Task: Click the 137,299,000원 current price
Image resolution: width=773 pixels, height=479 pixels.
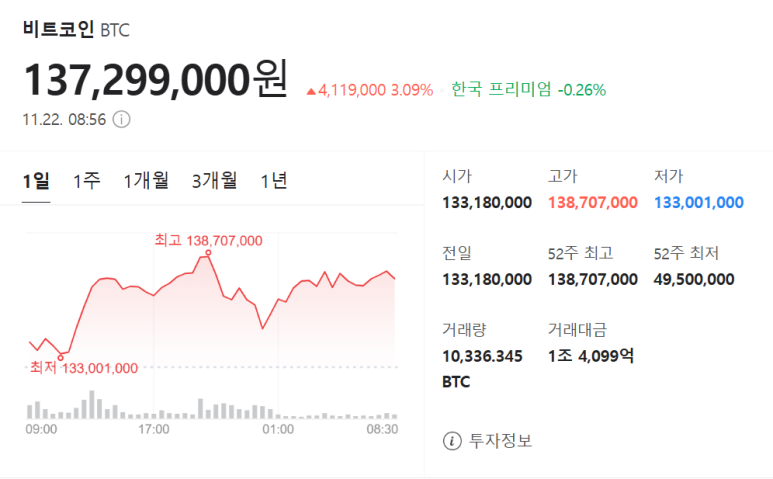Action: coord(155,79)
